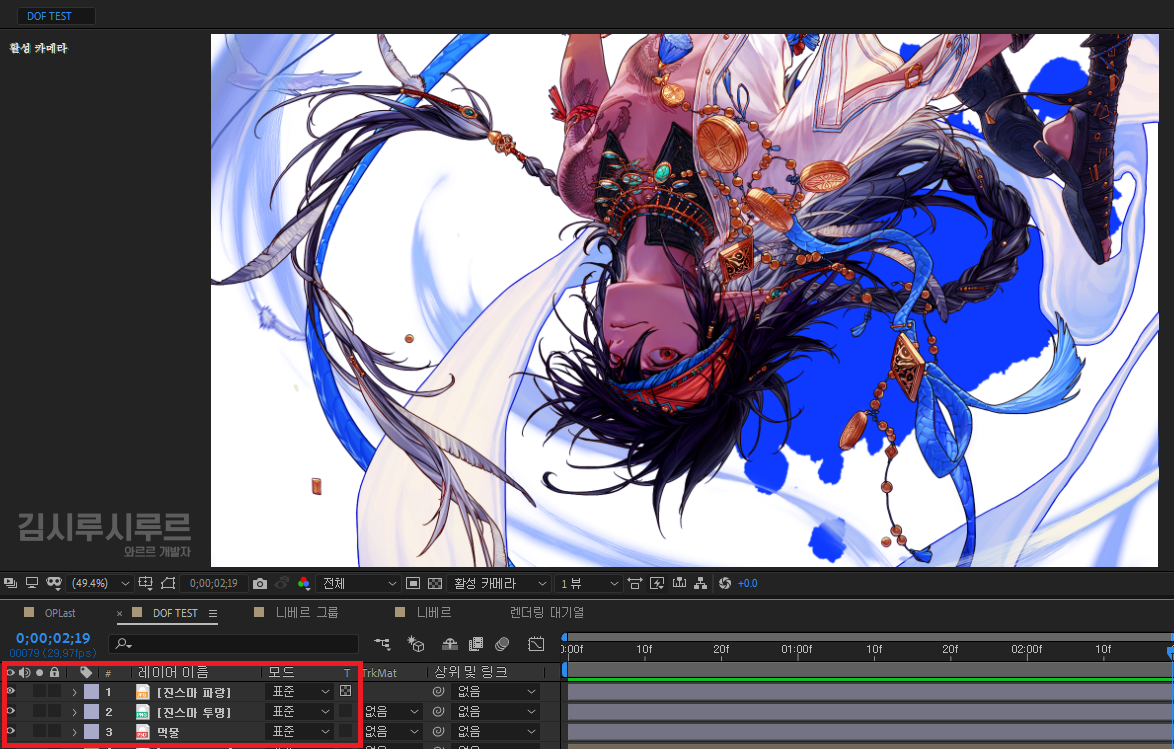
Task: Expand the 진스마 투명 layer properties
Action: tap(74, 712)
